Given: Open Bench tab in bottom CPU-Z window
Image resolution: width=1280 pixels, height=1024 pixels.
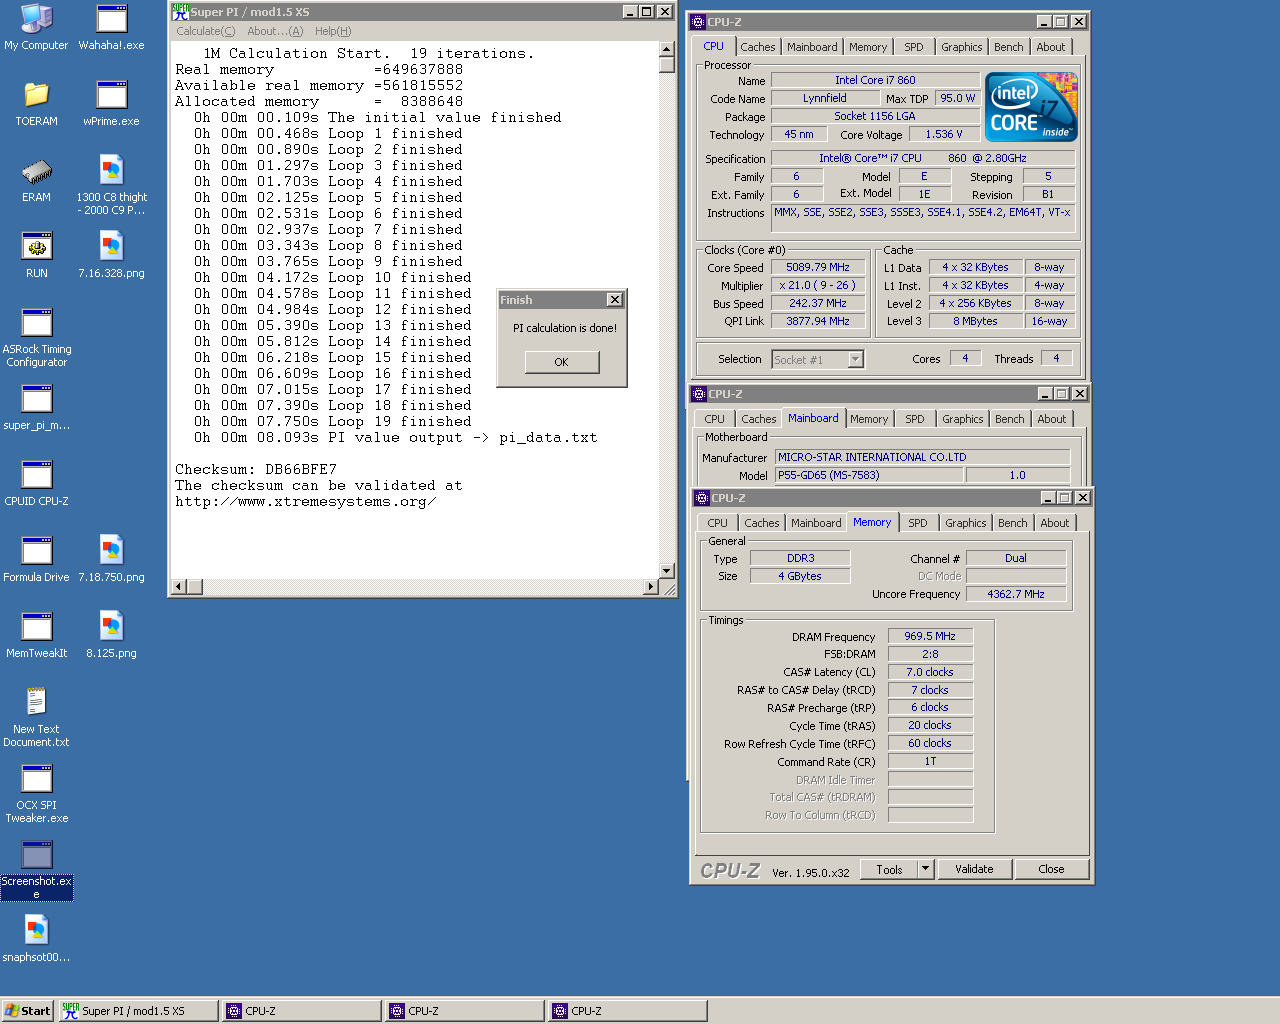Looking at the screenshot, I should 1012,523.
